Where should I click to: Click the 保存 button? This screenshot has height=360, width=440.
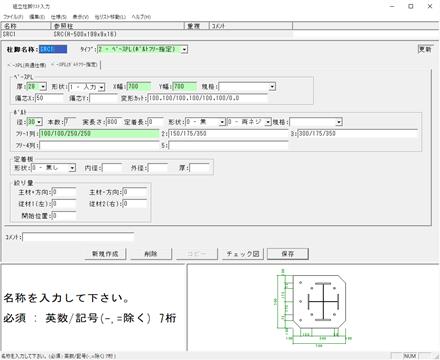[288, 254]
